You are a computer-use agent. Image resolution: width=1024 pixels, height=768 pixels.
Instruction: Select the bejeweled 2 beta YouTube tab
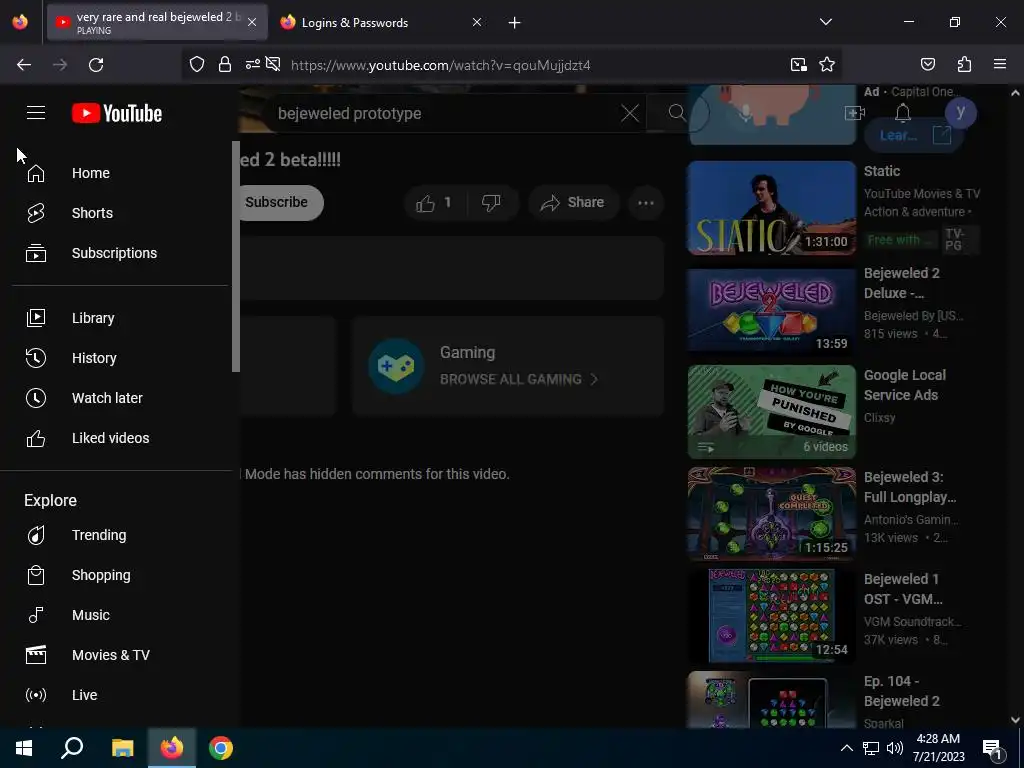[x=157, y=23]
